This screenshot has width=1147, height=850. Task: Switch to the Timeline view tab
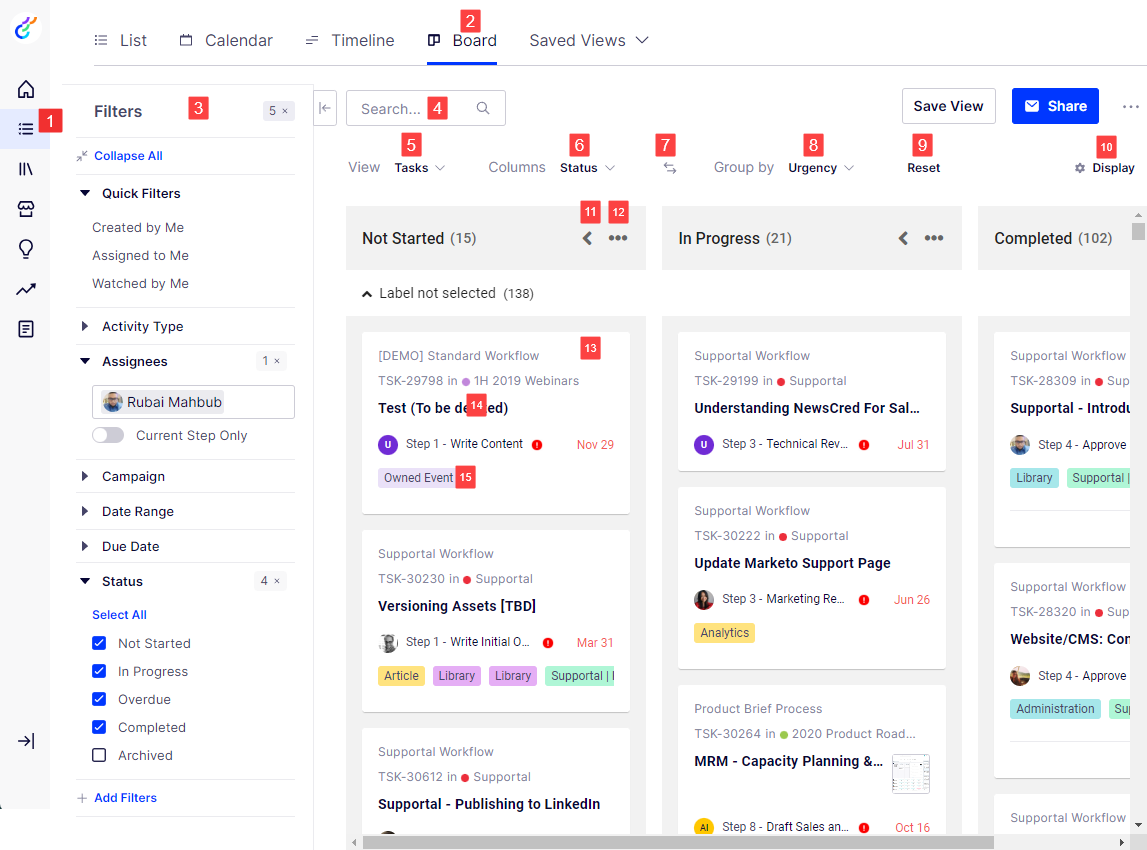350,40
